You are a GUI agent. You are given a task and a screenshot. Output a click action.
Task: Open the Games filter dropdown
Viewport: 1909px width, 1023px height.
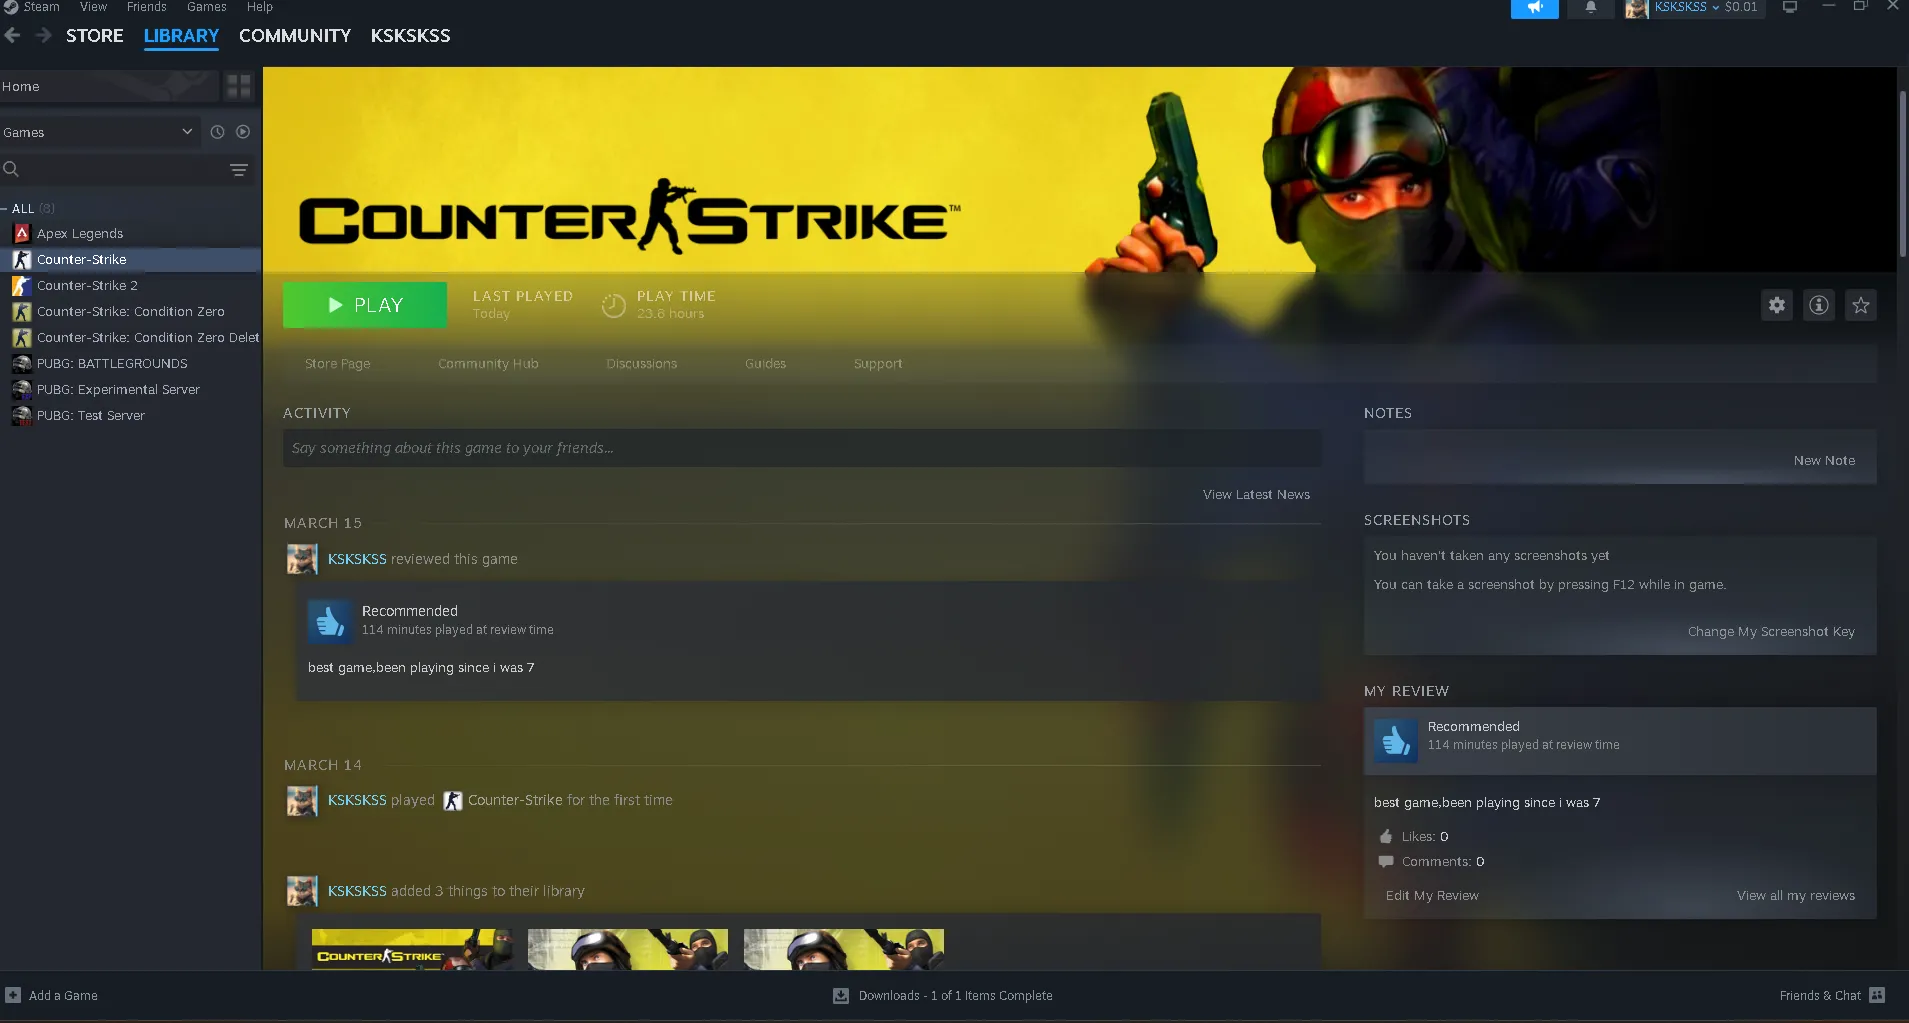point(98,132)
